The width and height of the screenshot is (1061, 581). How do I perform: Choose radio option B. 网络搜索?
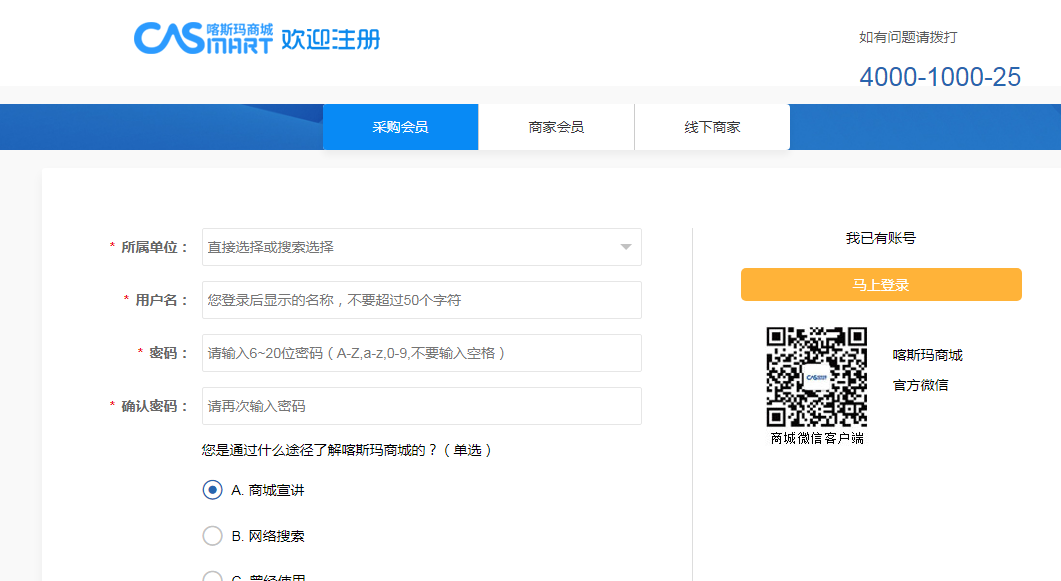coord(212,536)
